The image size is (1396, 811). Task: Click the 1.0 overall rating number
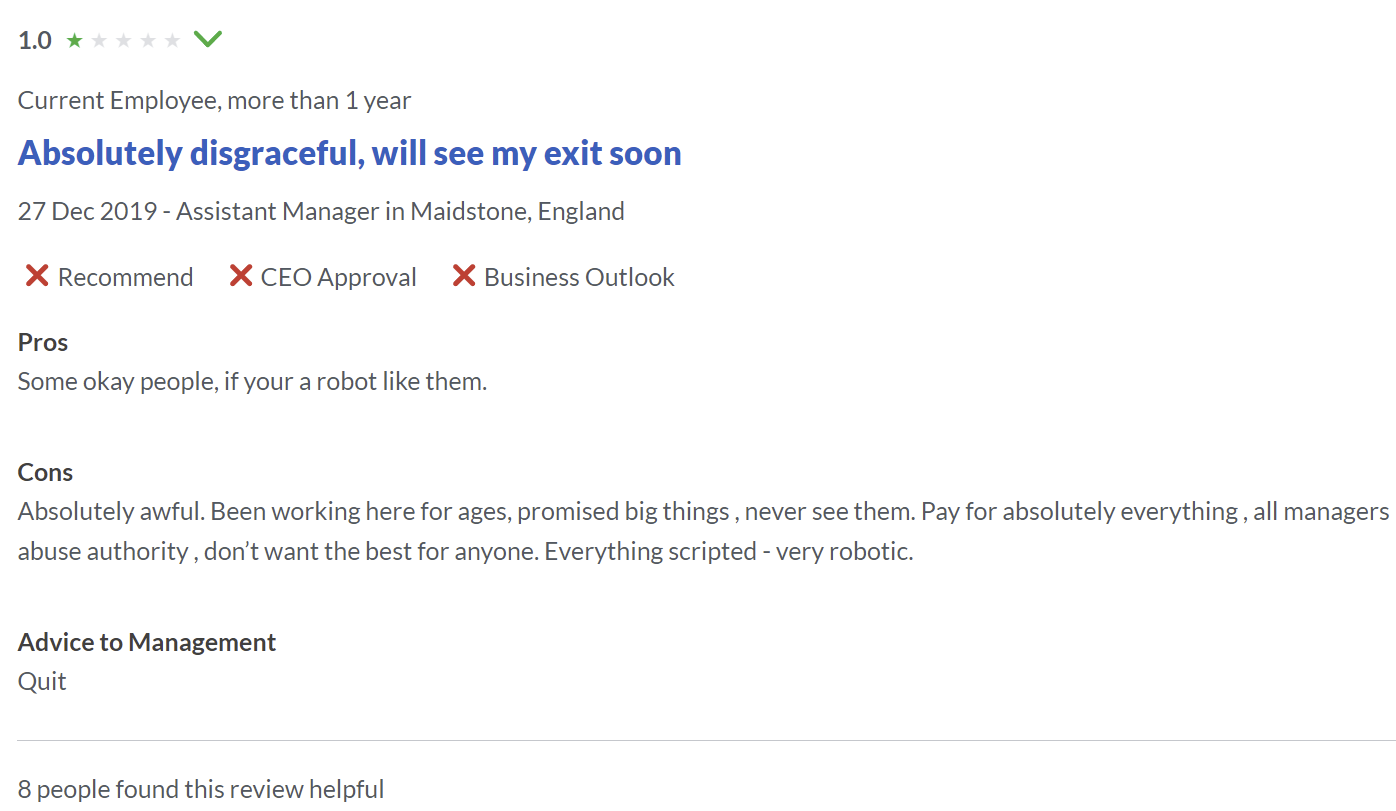tap(35, 41)
